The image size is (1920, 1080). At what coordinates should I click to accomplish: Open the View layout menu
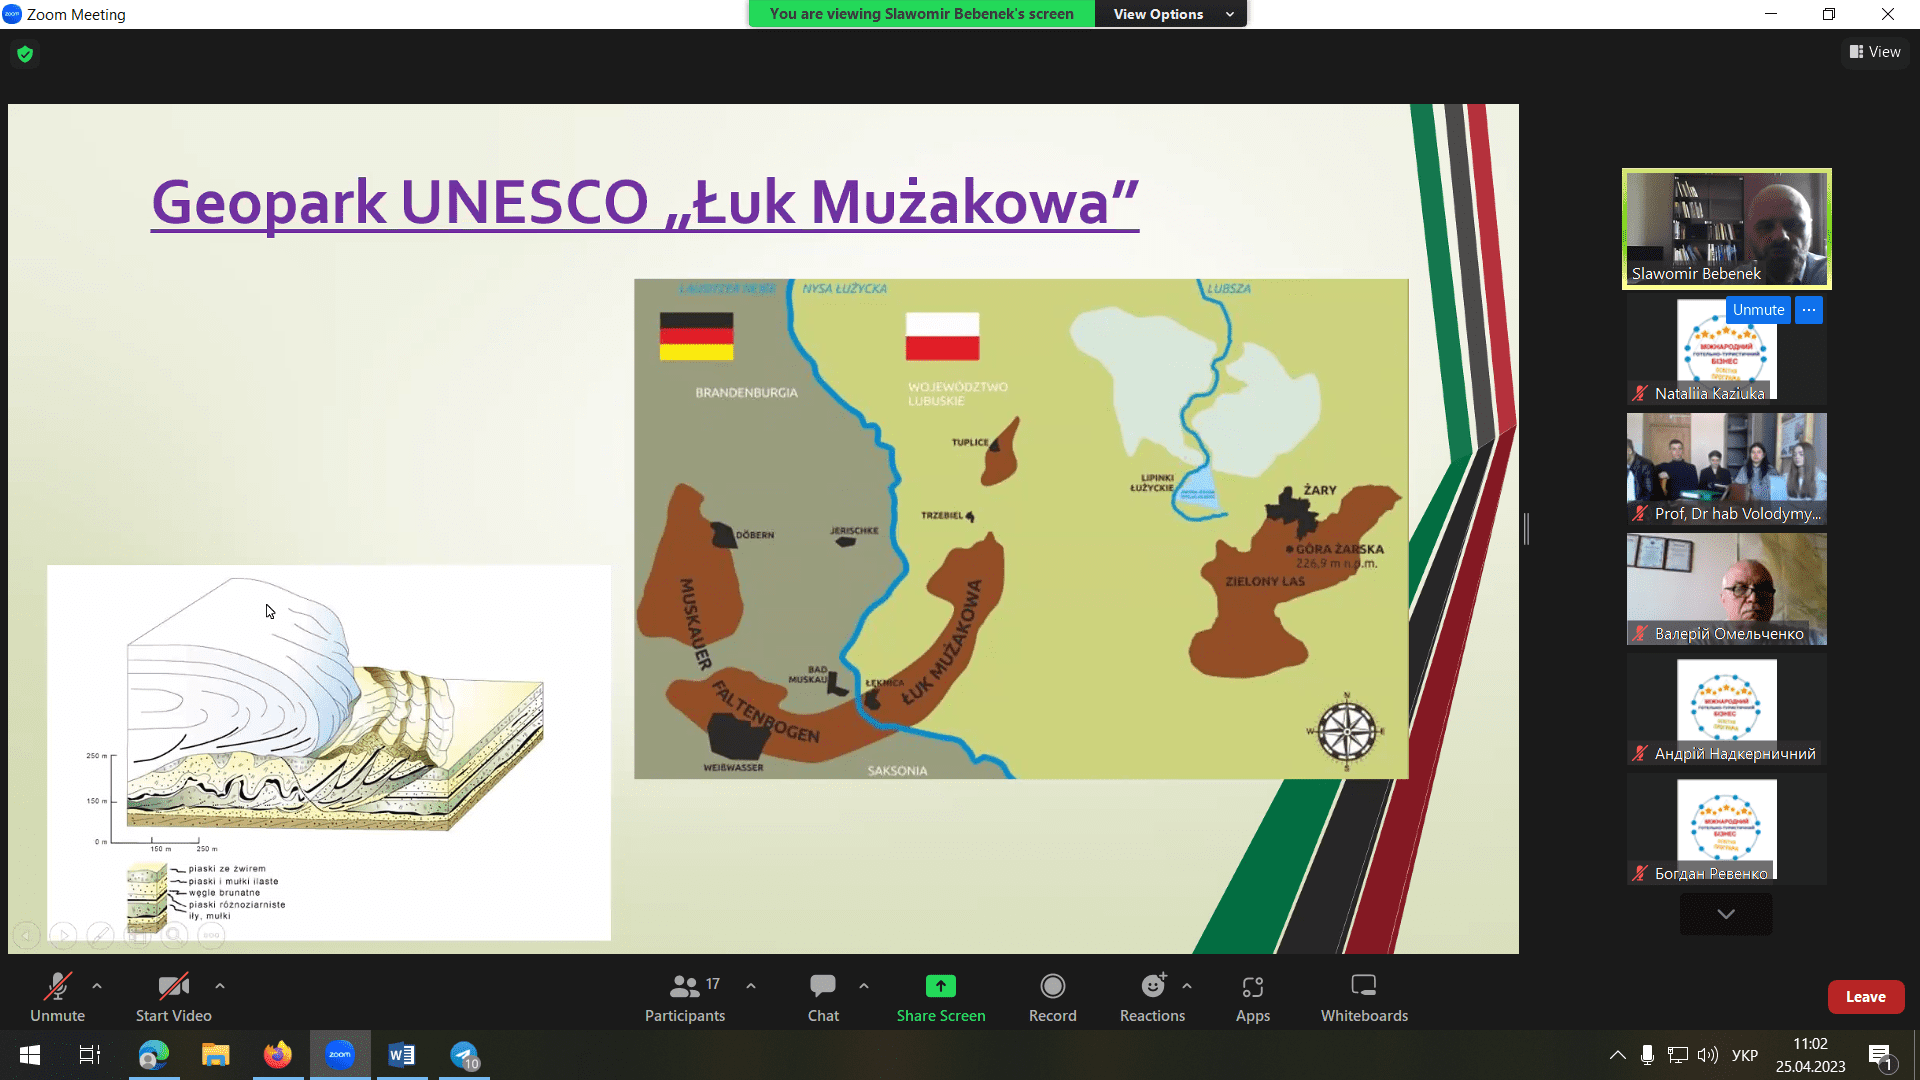tap(1875, 52)
